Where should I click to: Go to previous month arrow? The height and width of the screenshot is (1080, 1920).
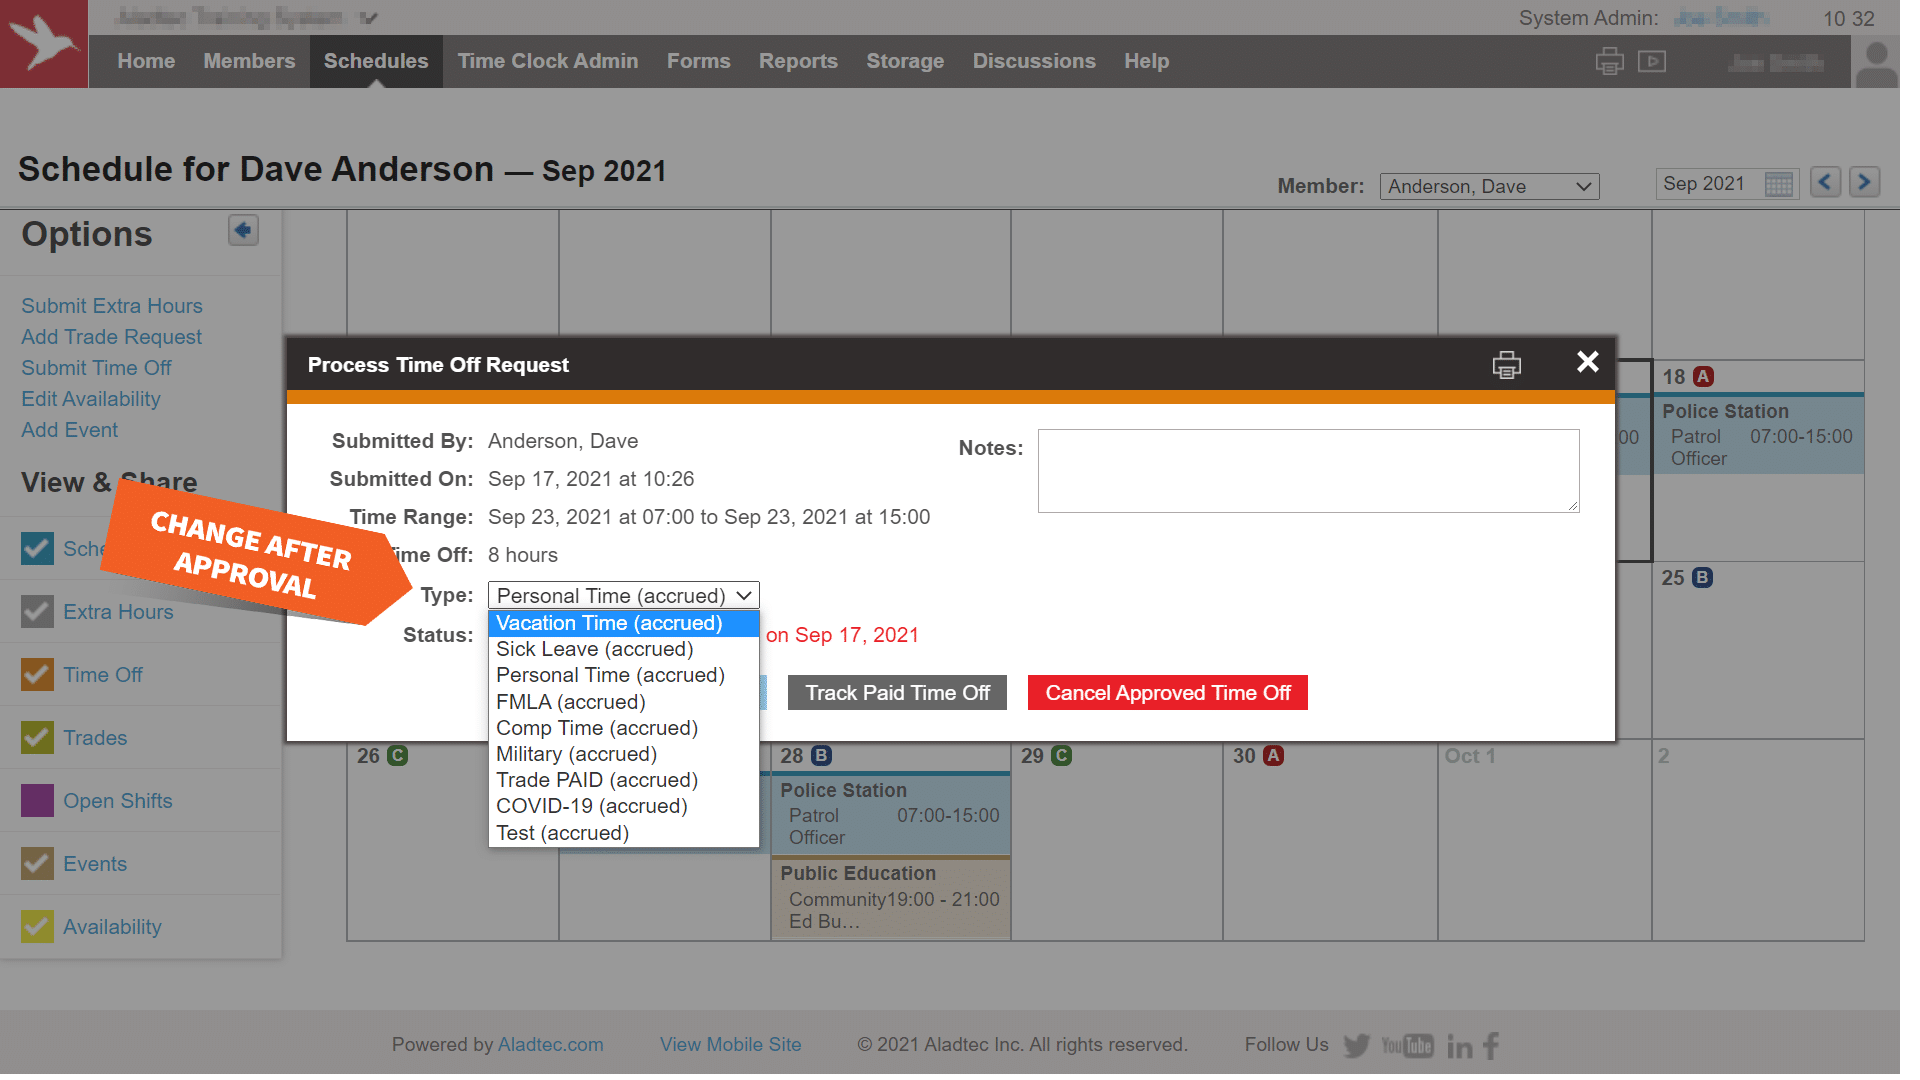pos(1825,182)
